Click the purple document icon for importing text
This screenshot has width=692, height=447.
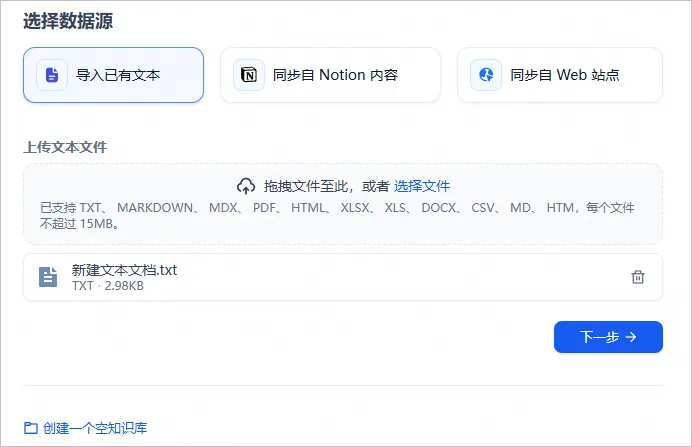pyautogui.click(x=52, y=75)
